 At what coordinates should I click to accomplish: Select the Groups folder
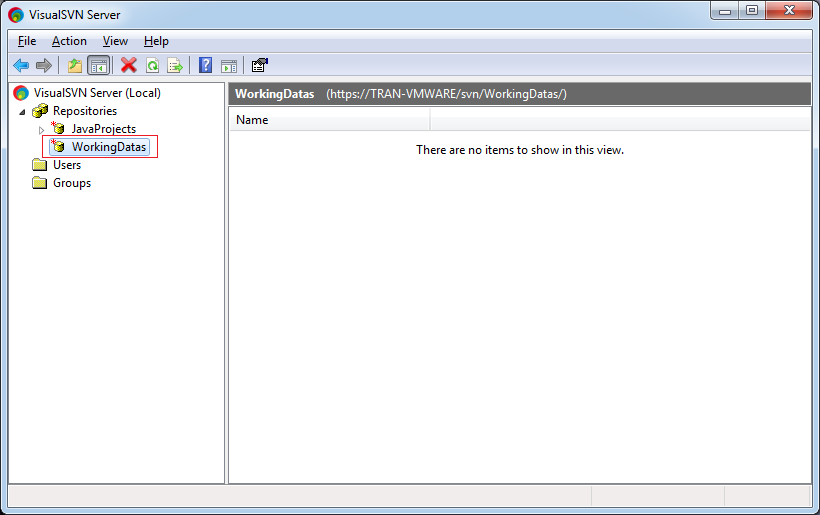click(72, 183)
